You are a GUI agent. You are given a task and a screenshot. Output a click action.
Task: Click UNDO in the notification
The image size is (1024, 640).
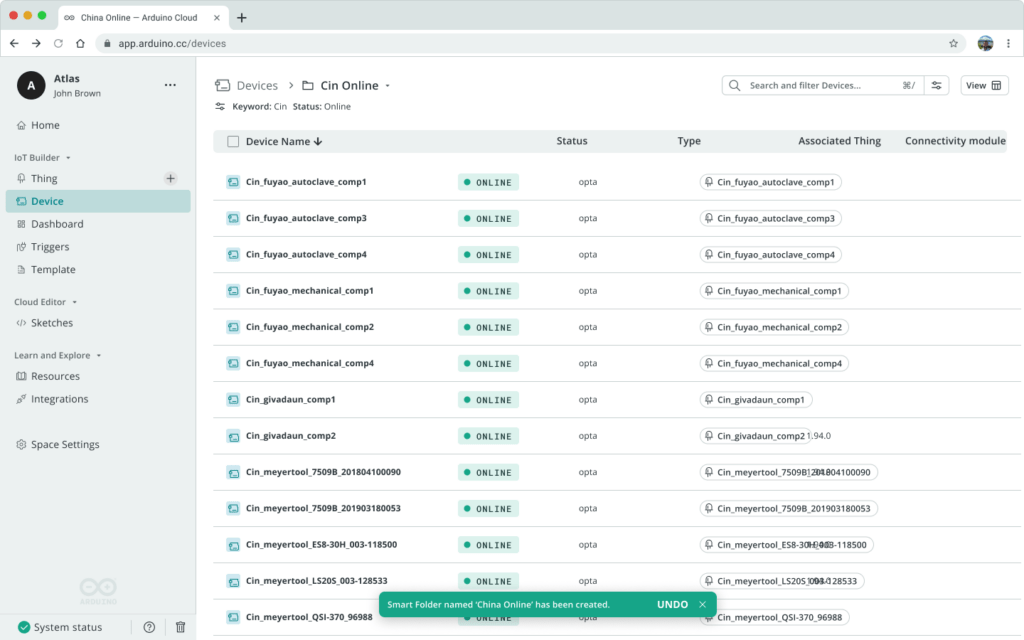pyautogui.click(x=672, y=605)
